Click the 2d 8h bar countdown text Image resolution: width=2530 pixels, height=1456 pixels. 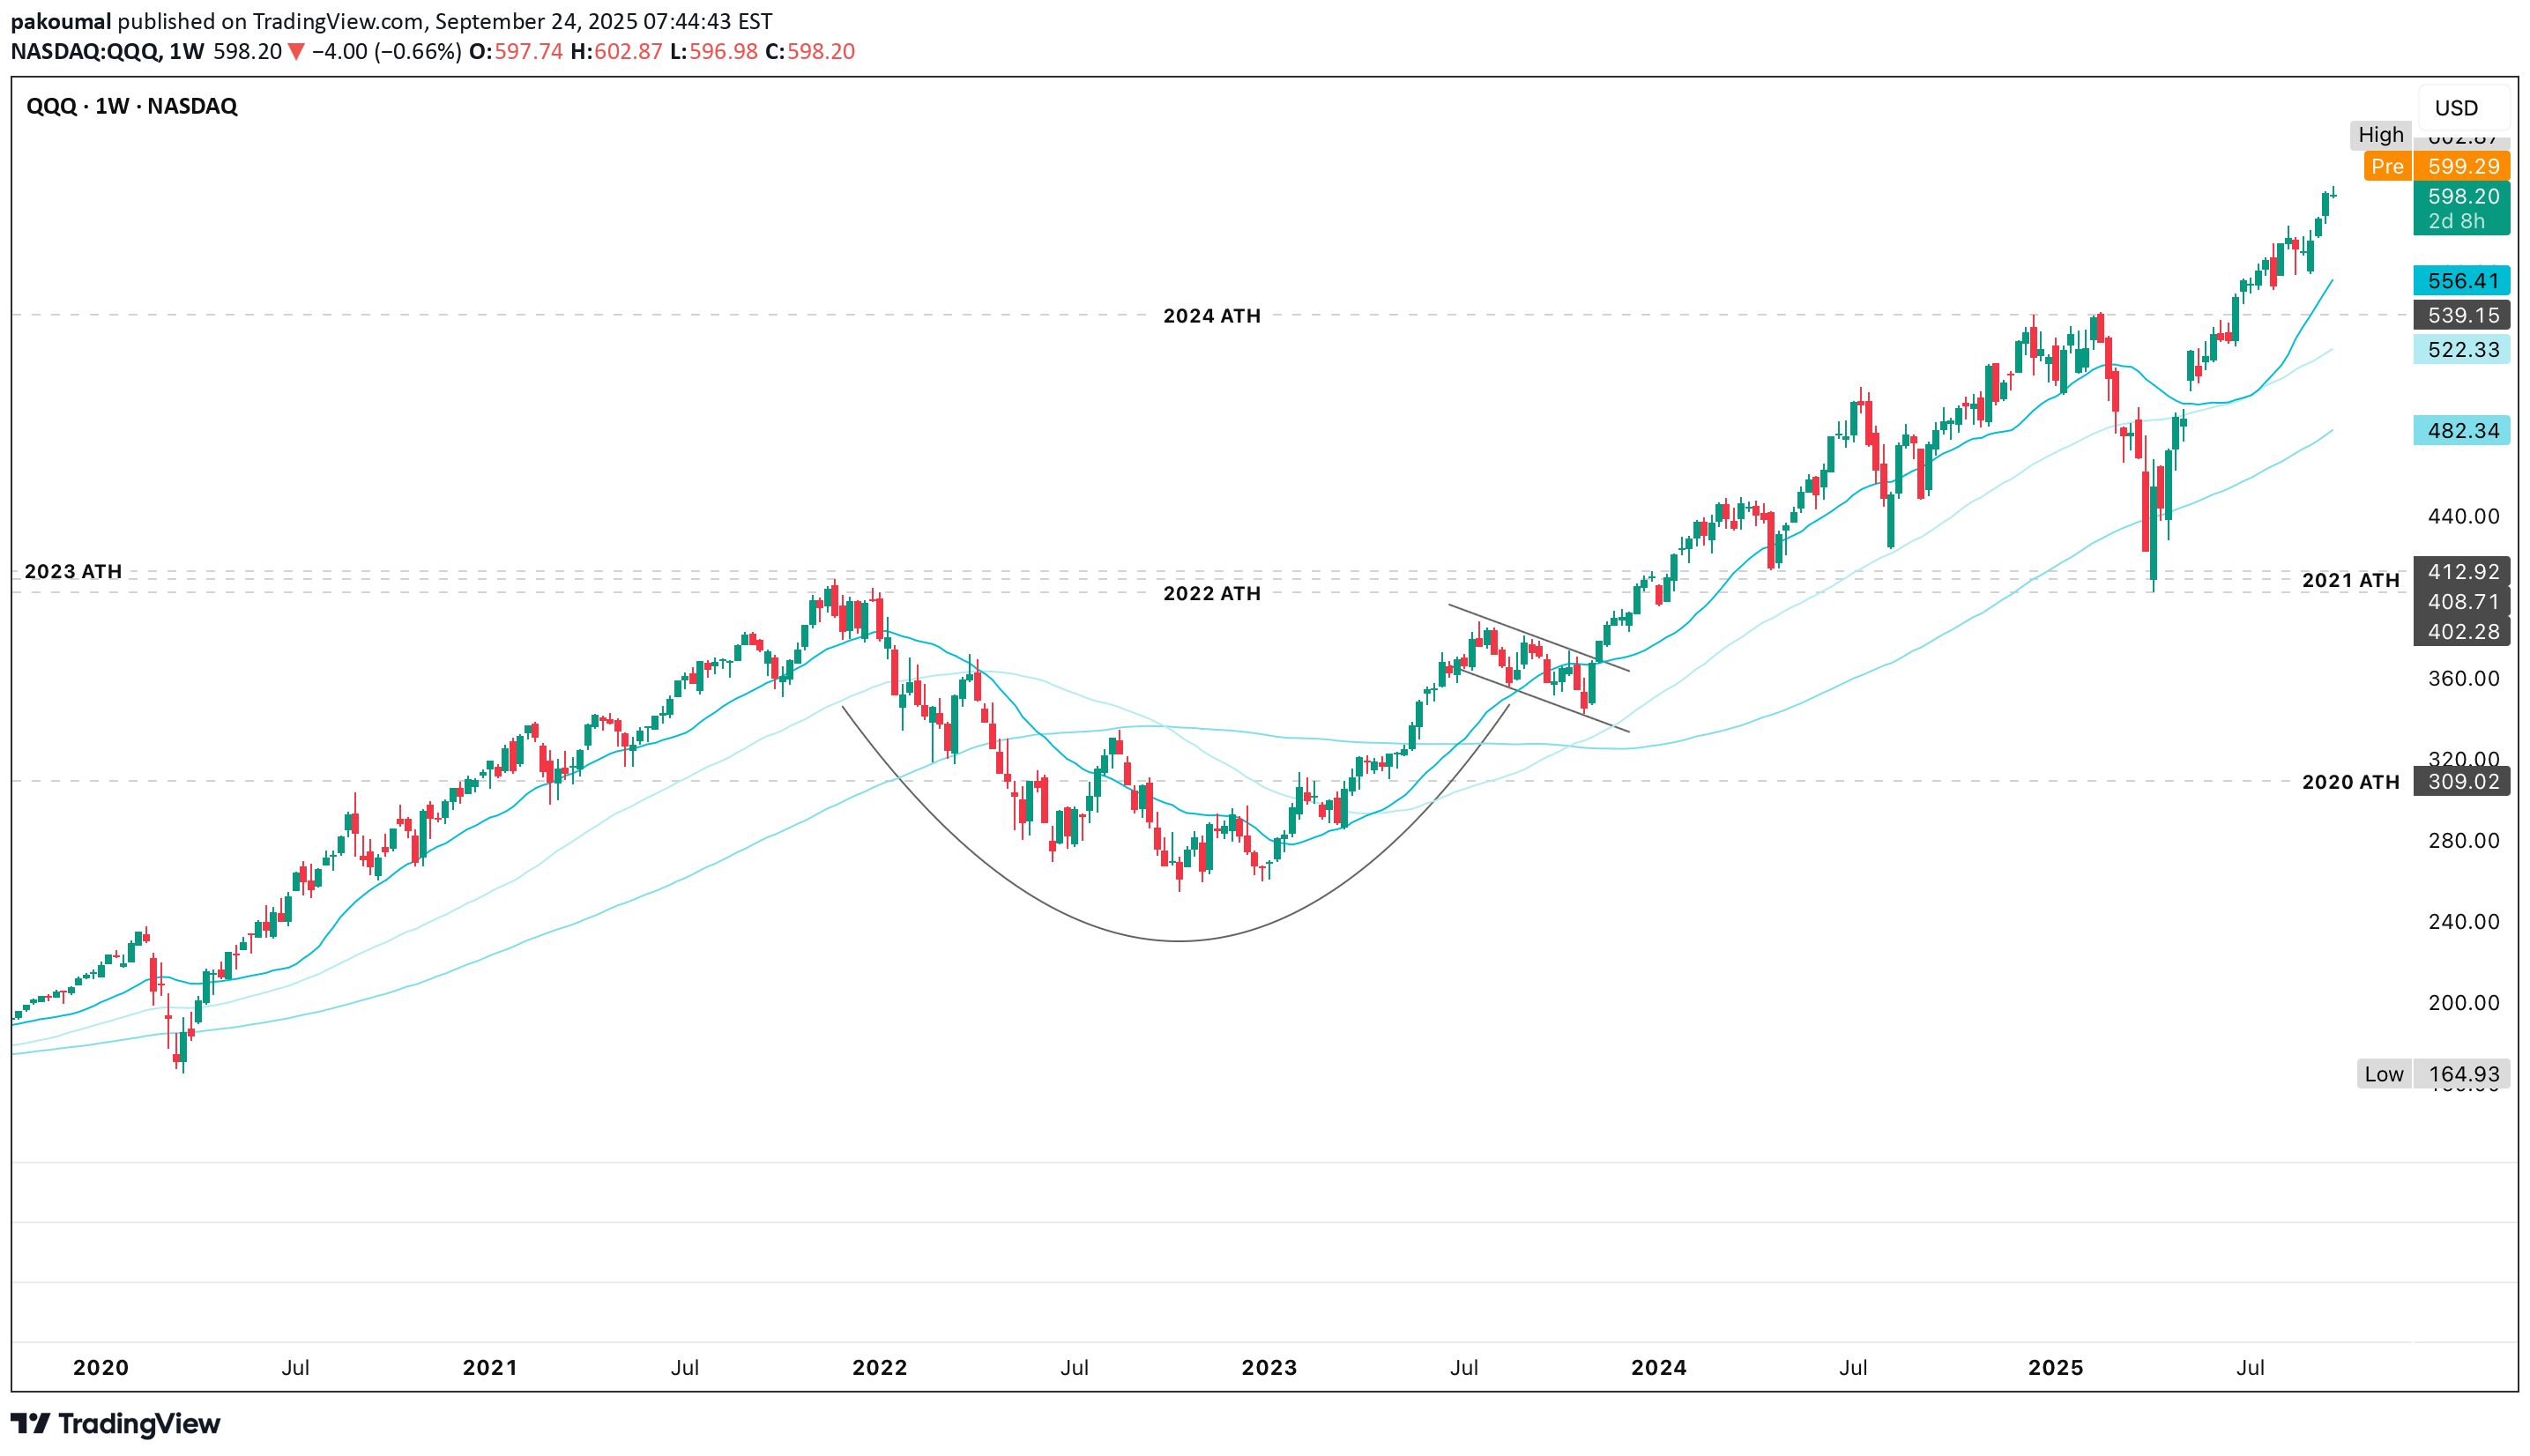(2456, 222)
